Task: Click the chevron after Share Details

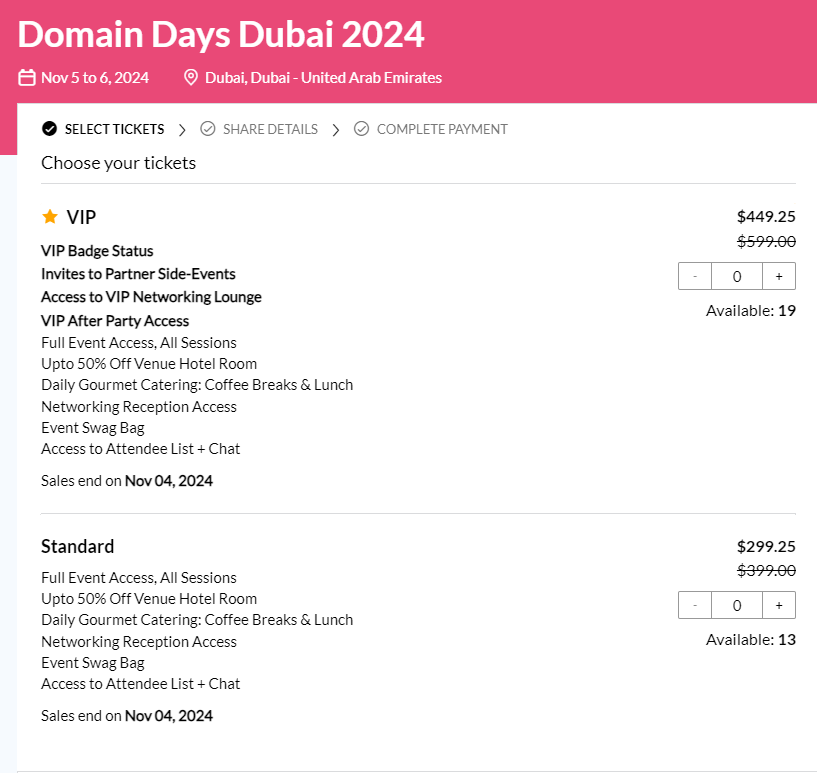Action: coord(336,130)
